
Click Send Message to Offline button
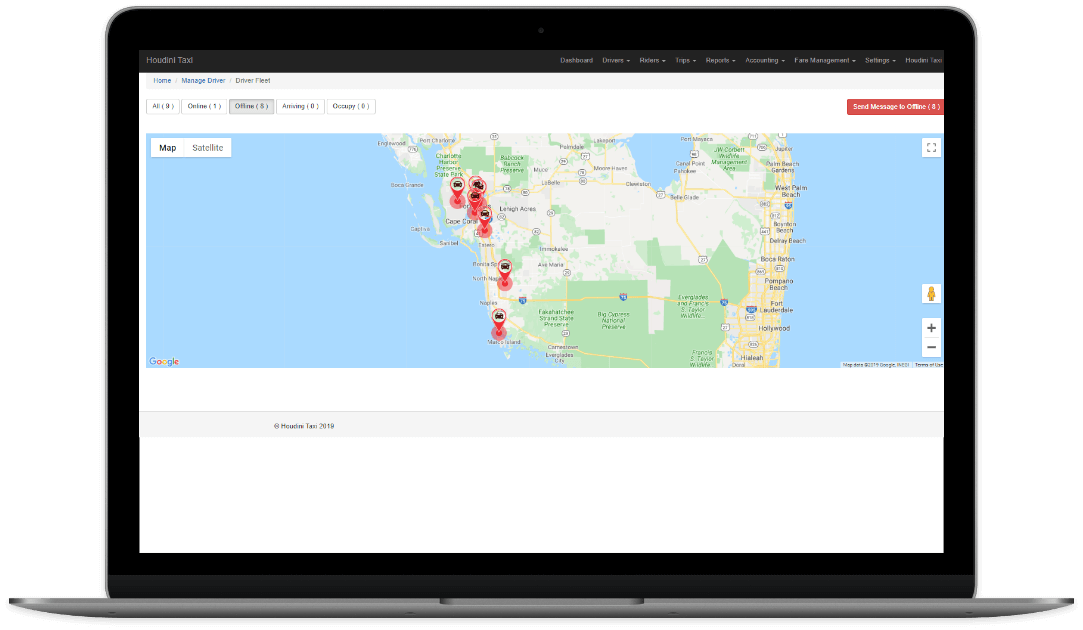[895, 107]
